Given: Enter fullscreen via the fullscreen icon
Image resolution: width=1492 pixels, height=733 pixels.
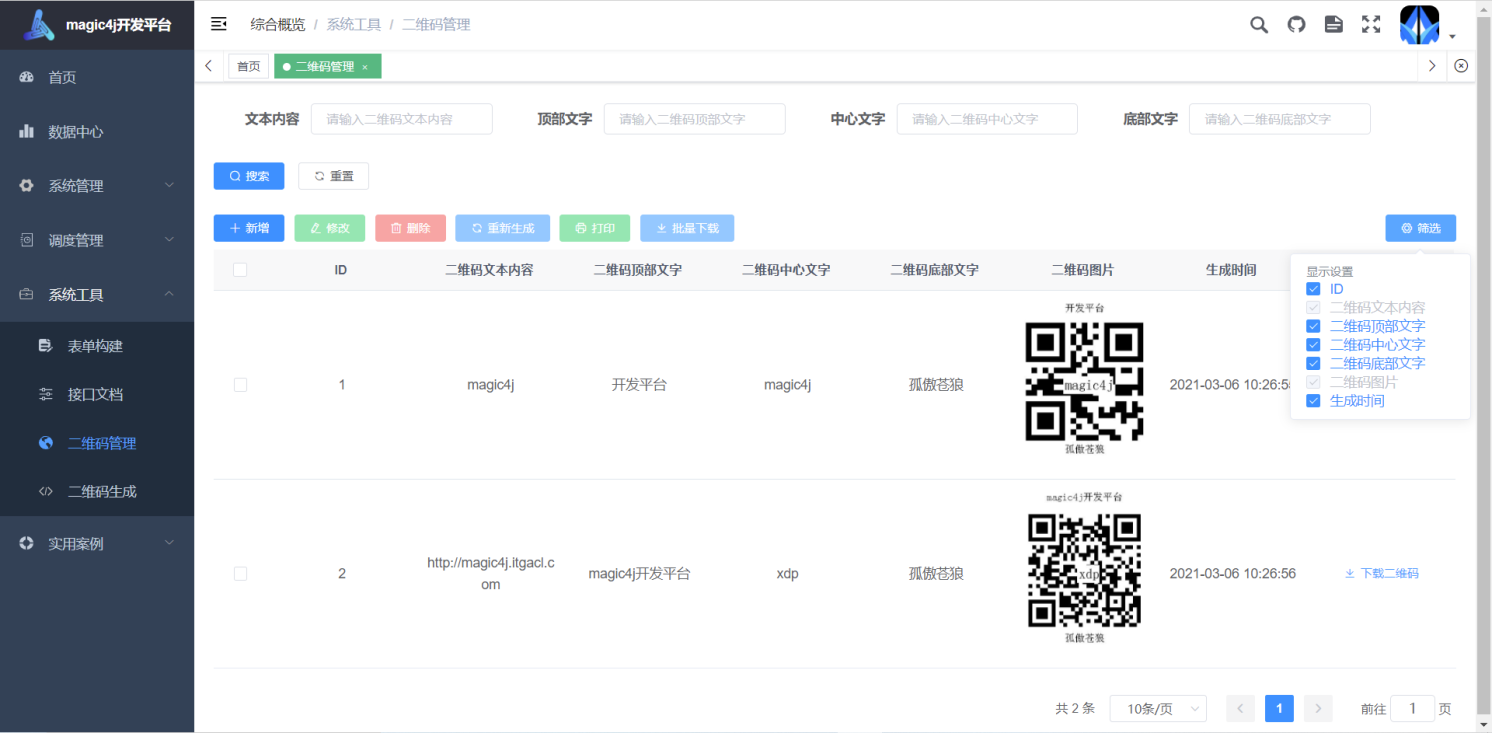Looking at the screenshot, I should click(1370, 24).
